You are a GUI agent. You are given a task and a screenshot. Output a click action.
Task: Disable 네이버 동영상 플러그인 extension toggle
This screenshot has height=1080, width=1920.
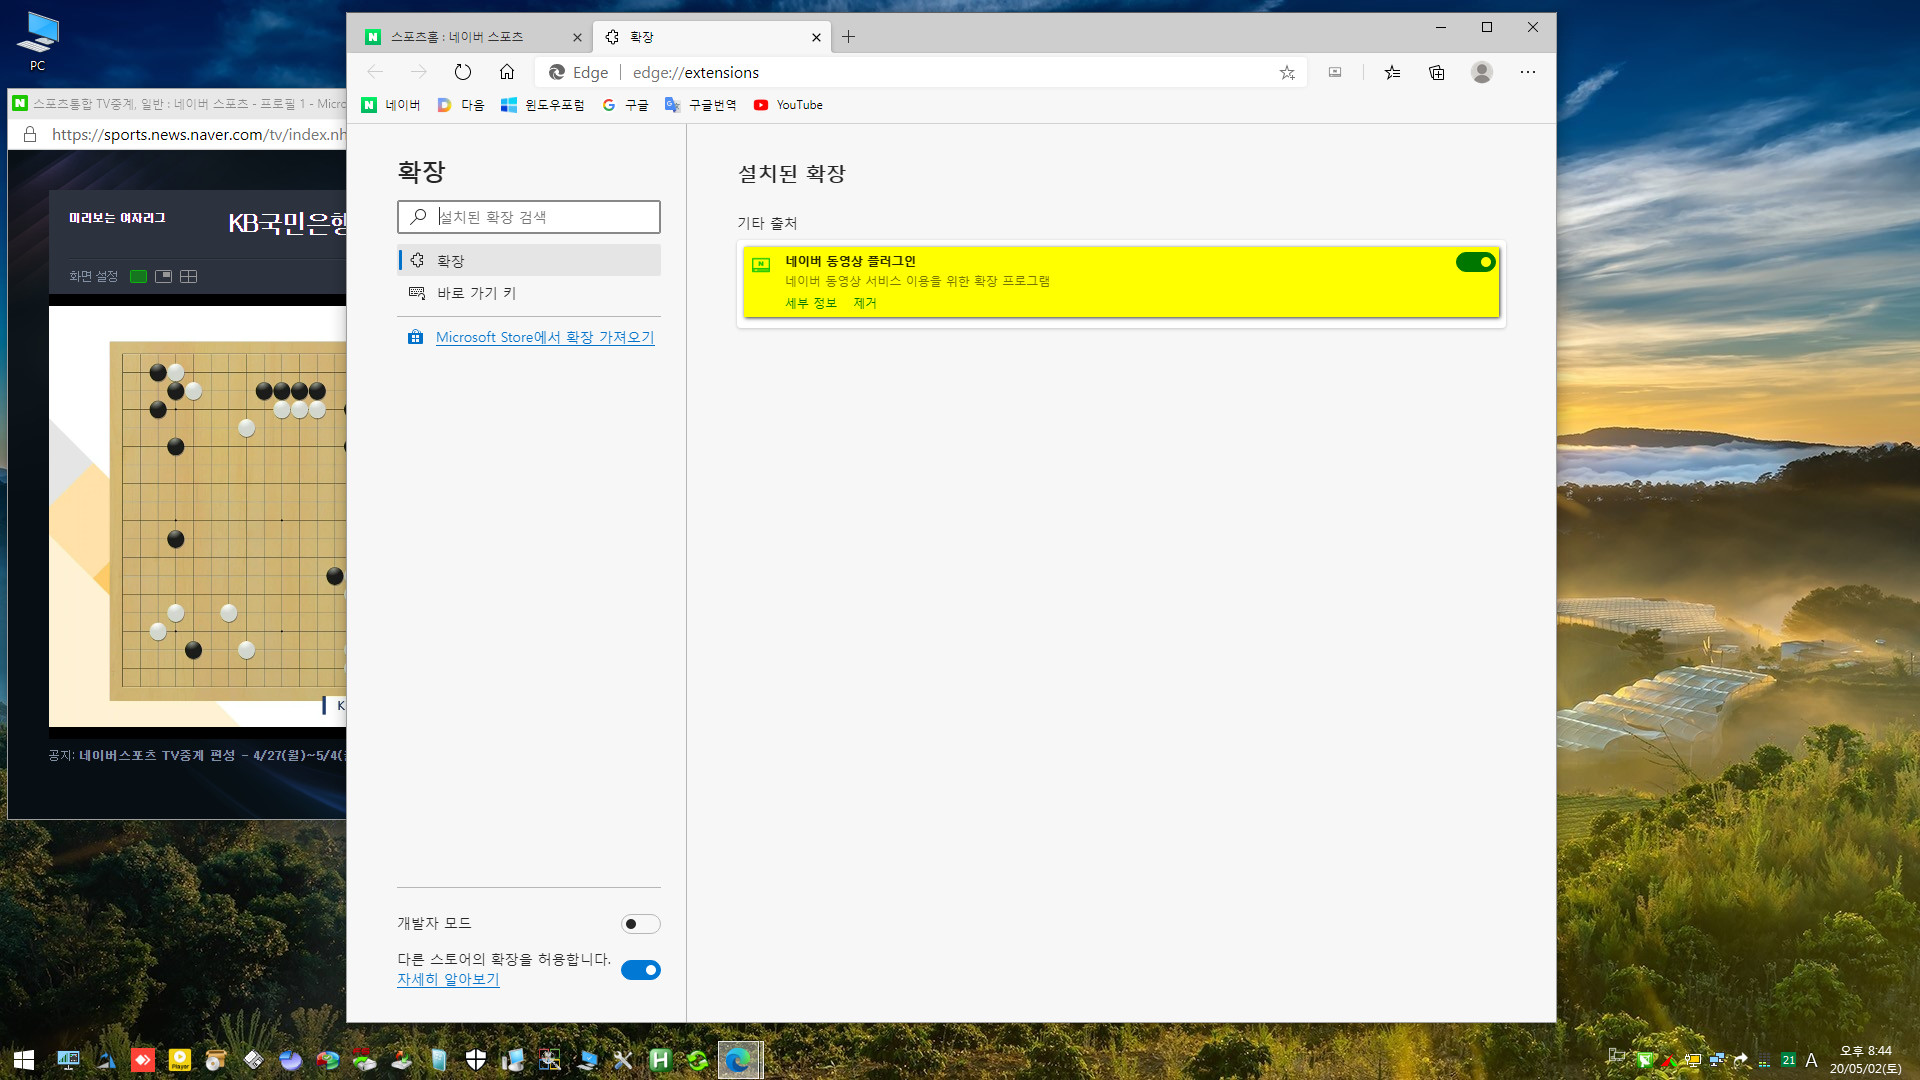pyautogui.click(x=1475, y=262)
